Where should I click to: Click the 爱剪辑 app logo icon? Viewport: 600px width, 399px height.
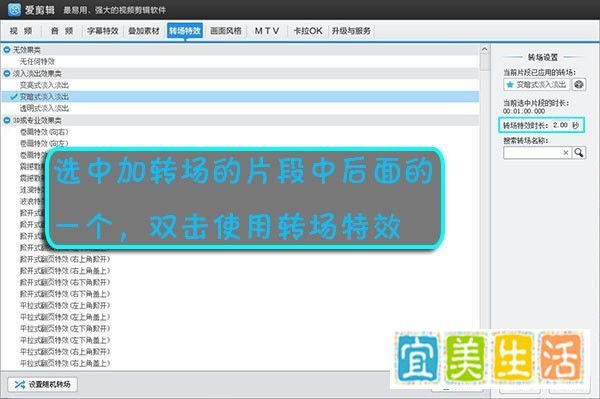pyautogui.click(x=14, y=10)
